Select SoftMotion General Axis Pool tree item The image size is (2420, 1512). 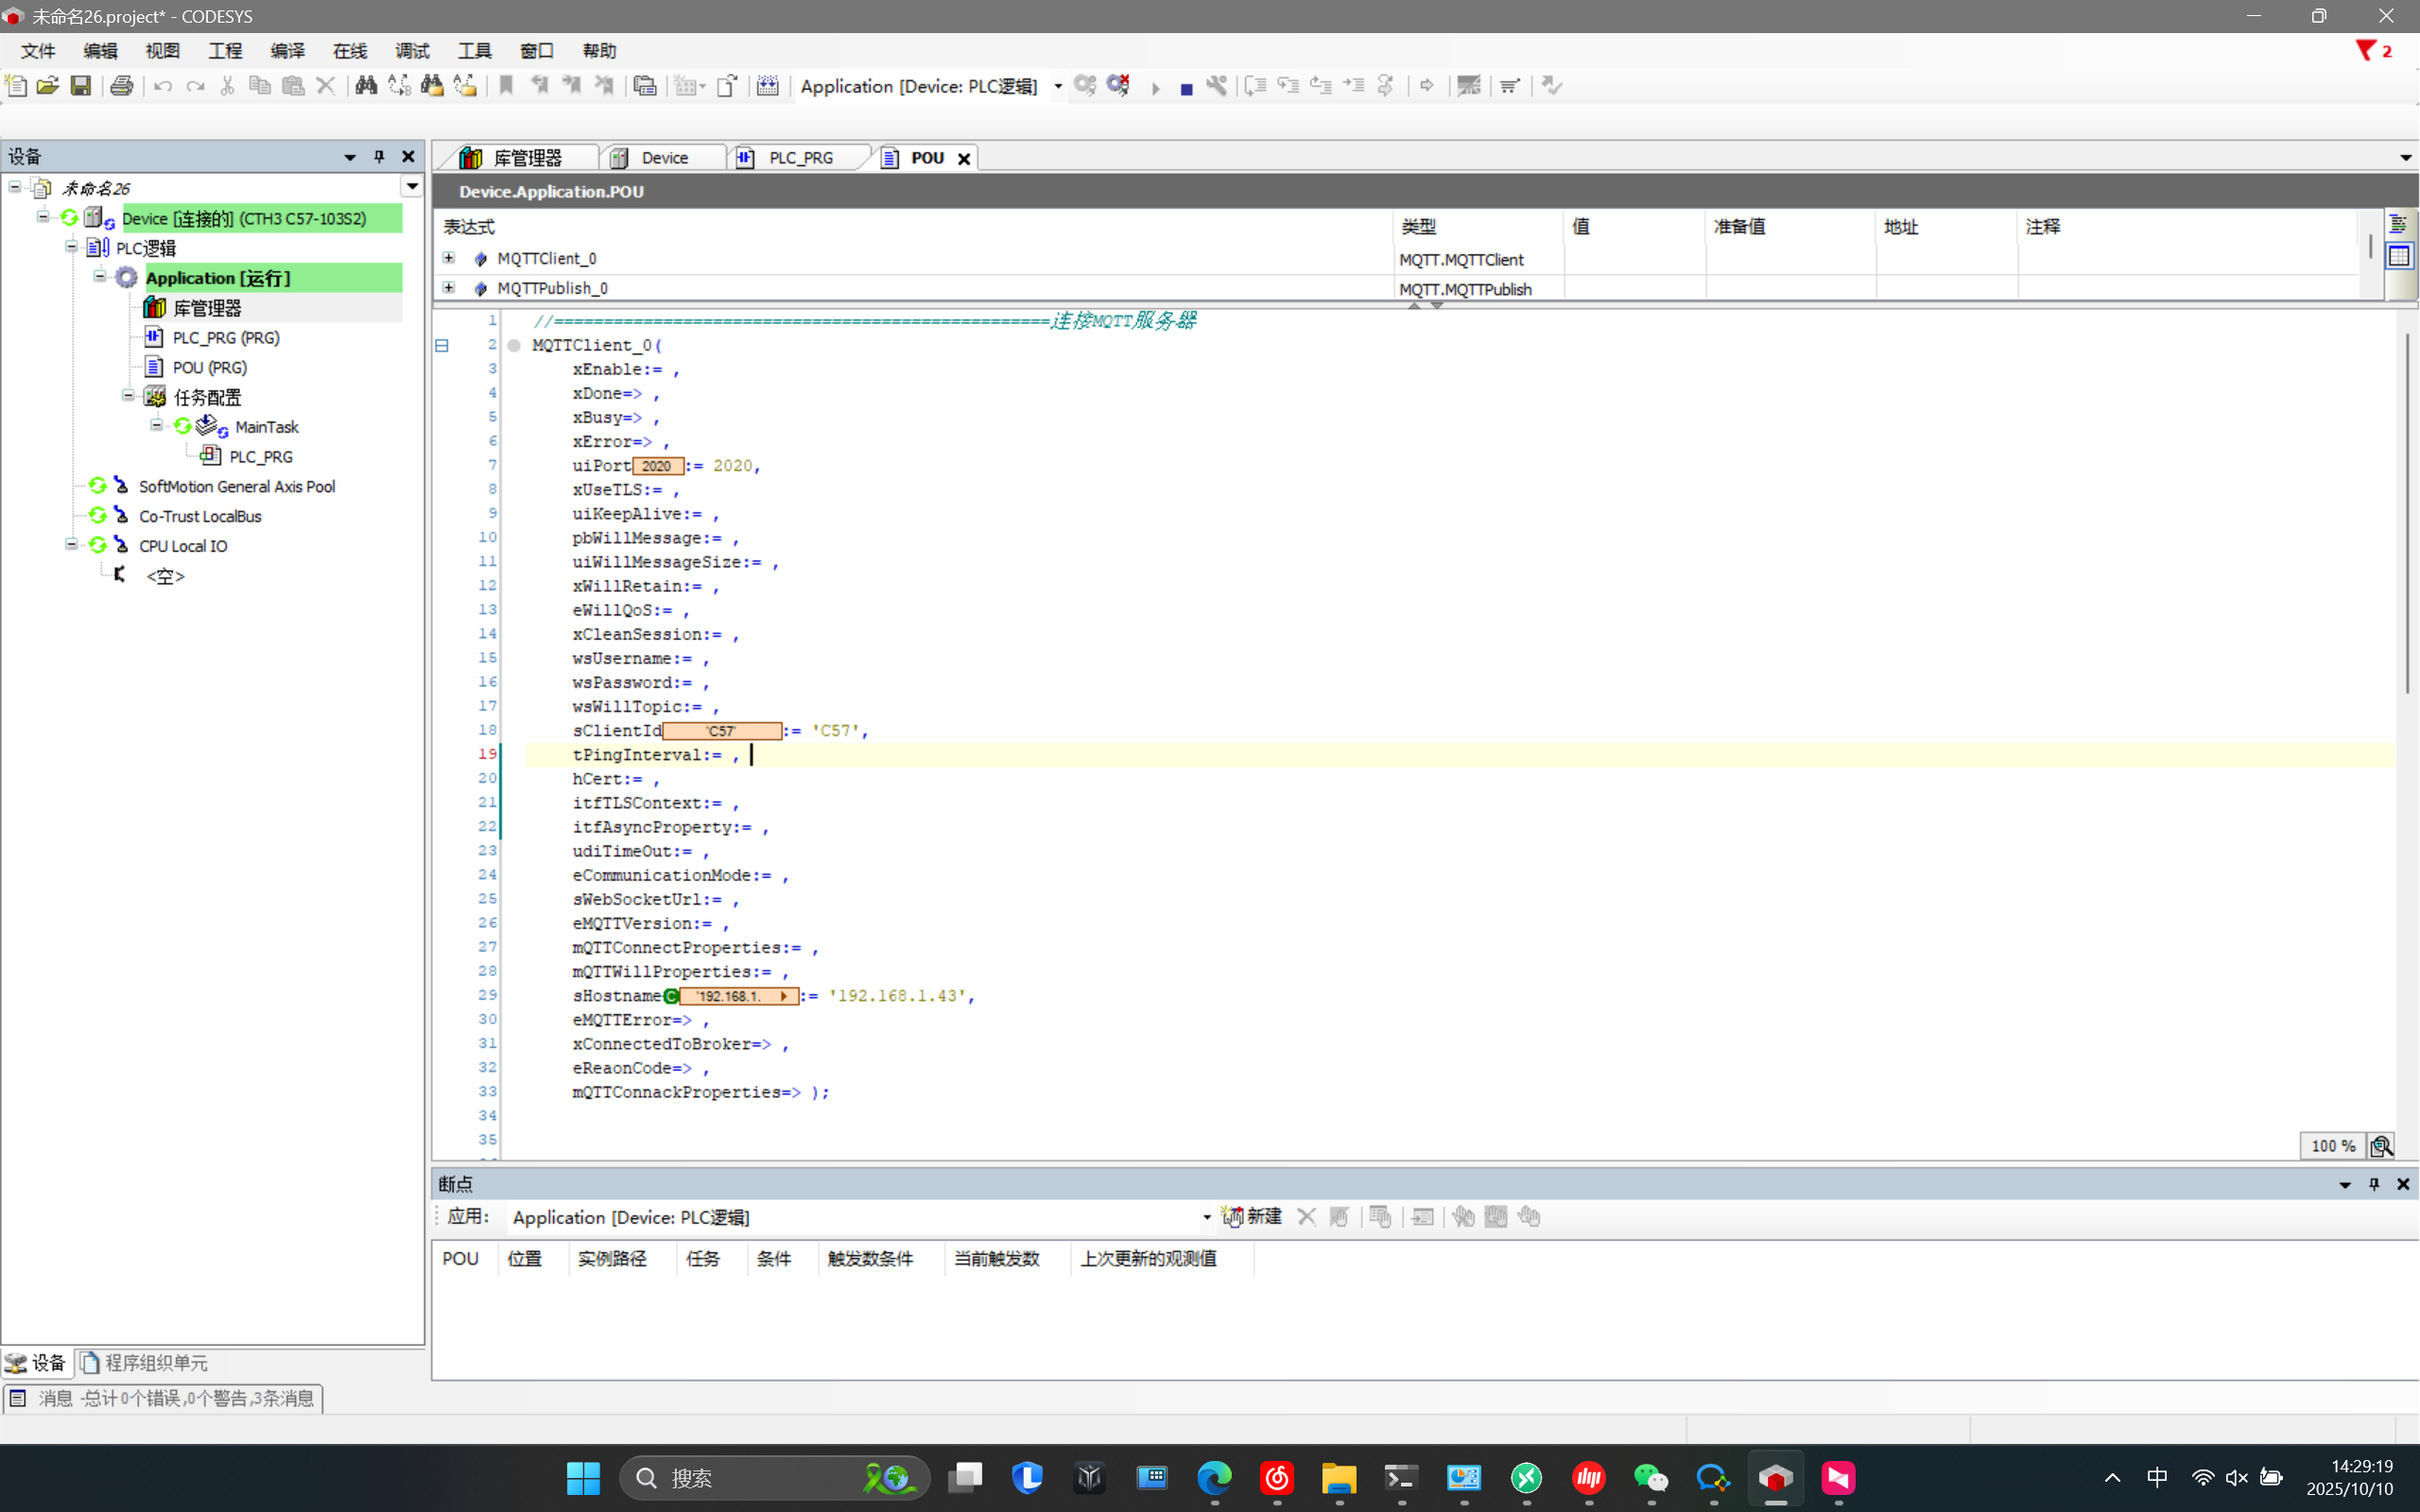pyautogui.click(x=237, y=486)
